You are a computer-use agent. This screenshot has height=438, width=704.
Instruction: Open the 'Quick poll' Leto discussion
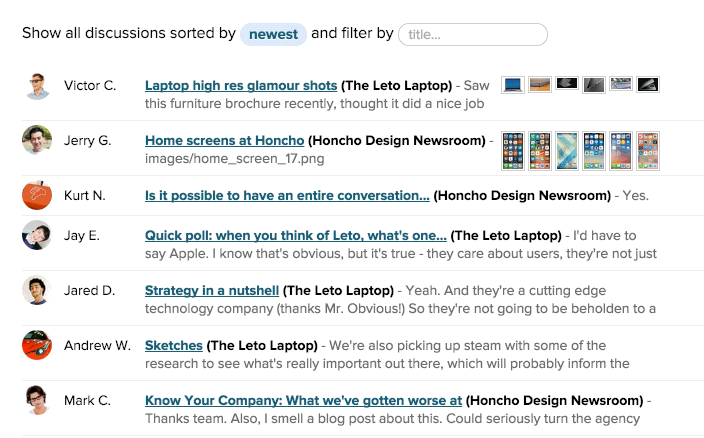click(295, 236)
